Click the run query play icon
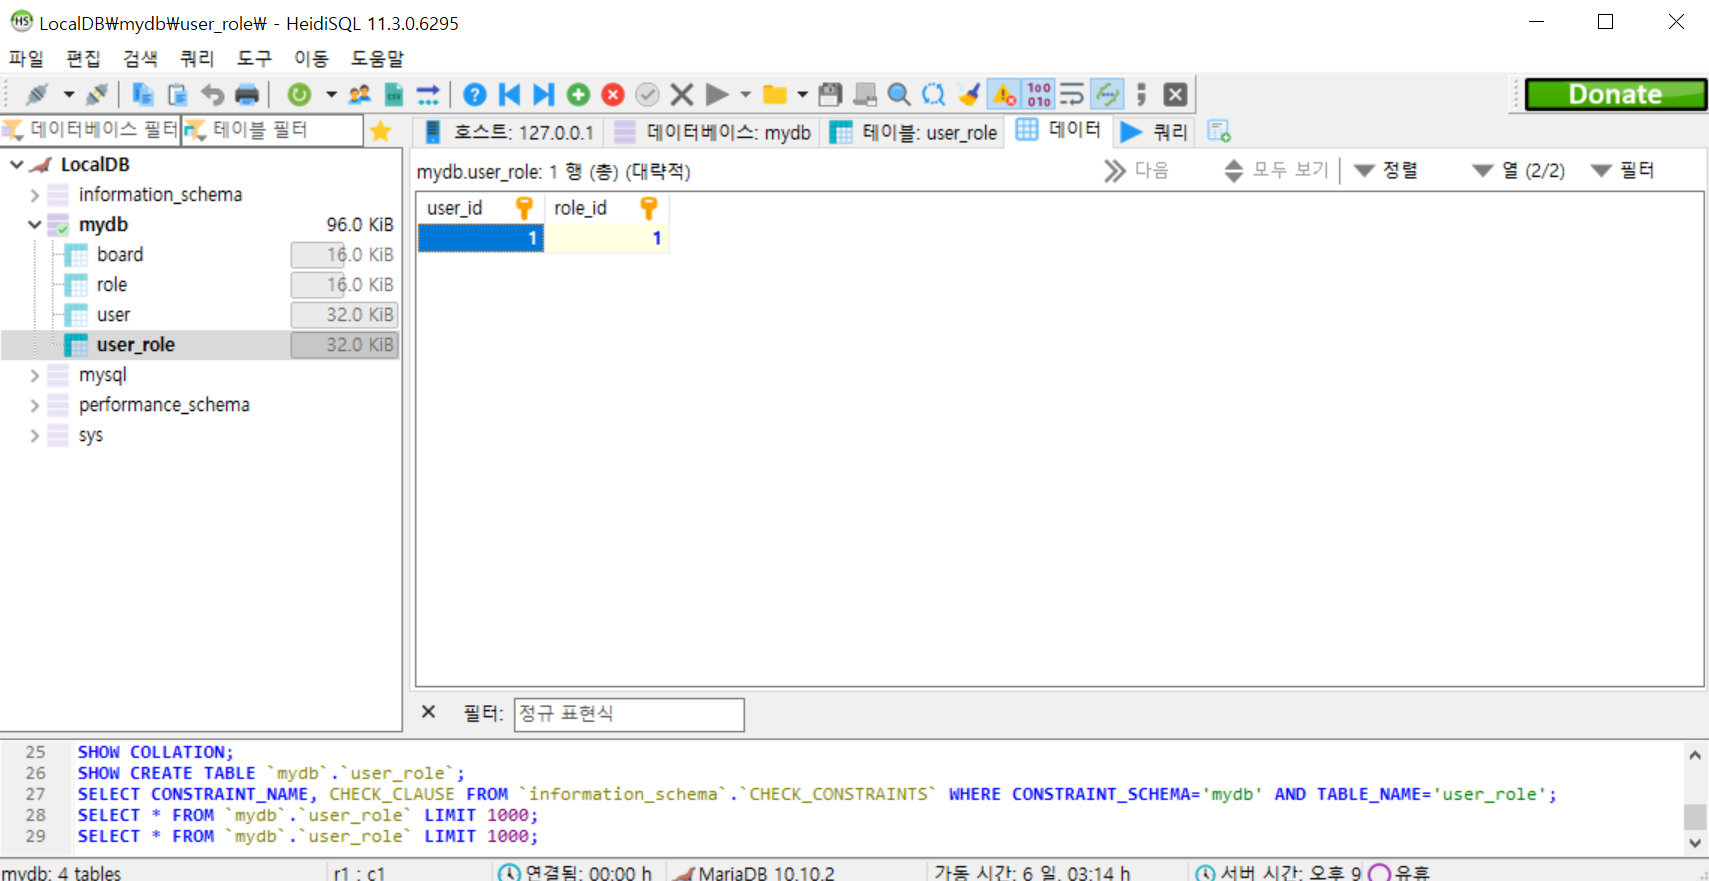The height and width of the screenshot is (881, 1709). (x=717, y=94)
